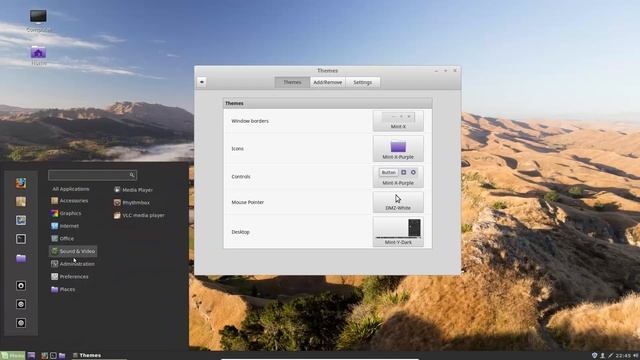Launch Rhythmbox from the menu
This screenshot has height=360, width=640.
pos(132,202)
